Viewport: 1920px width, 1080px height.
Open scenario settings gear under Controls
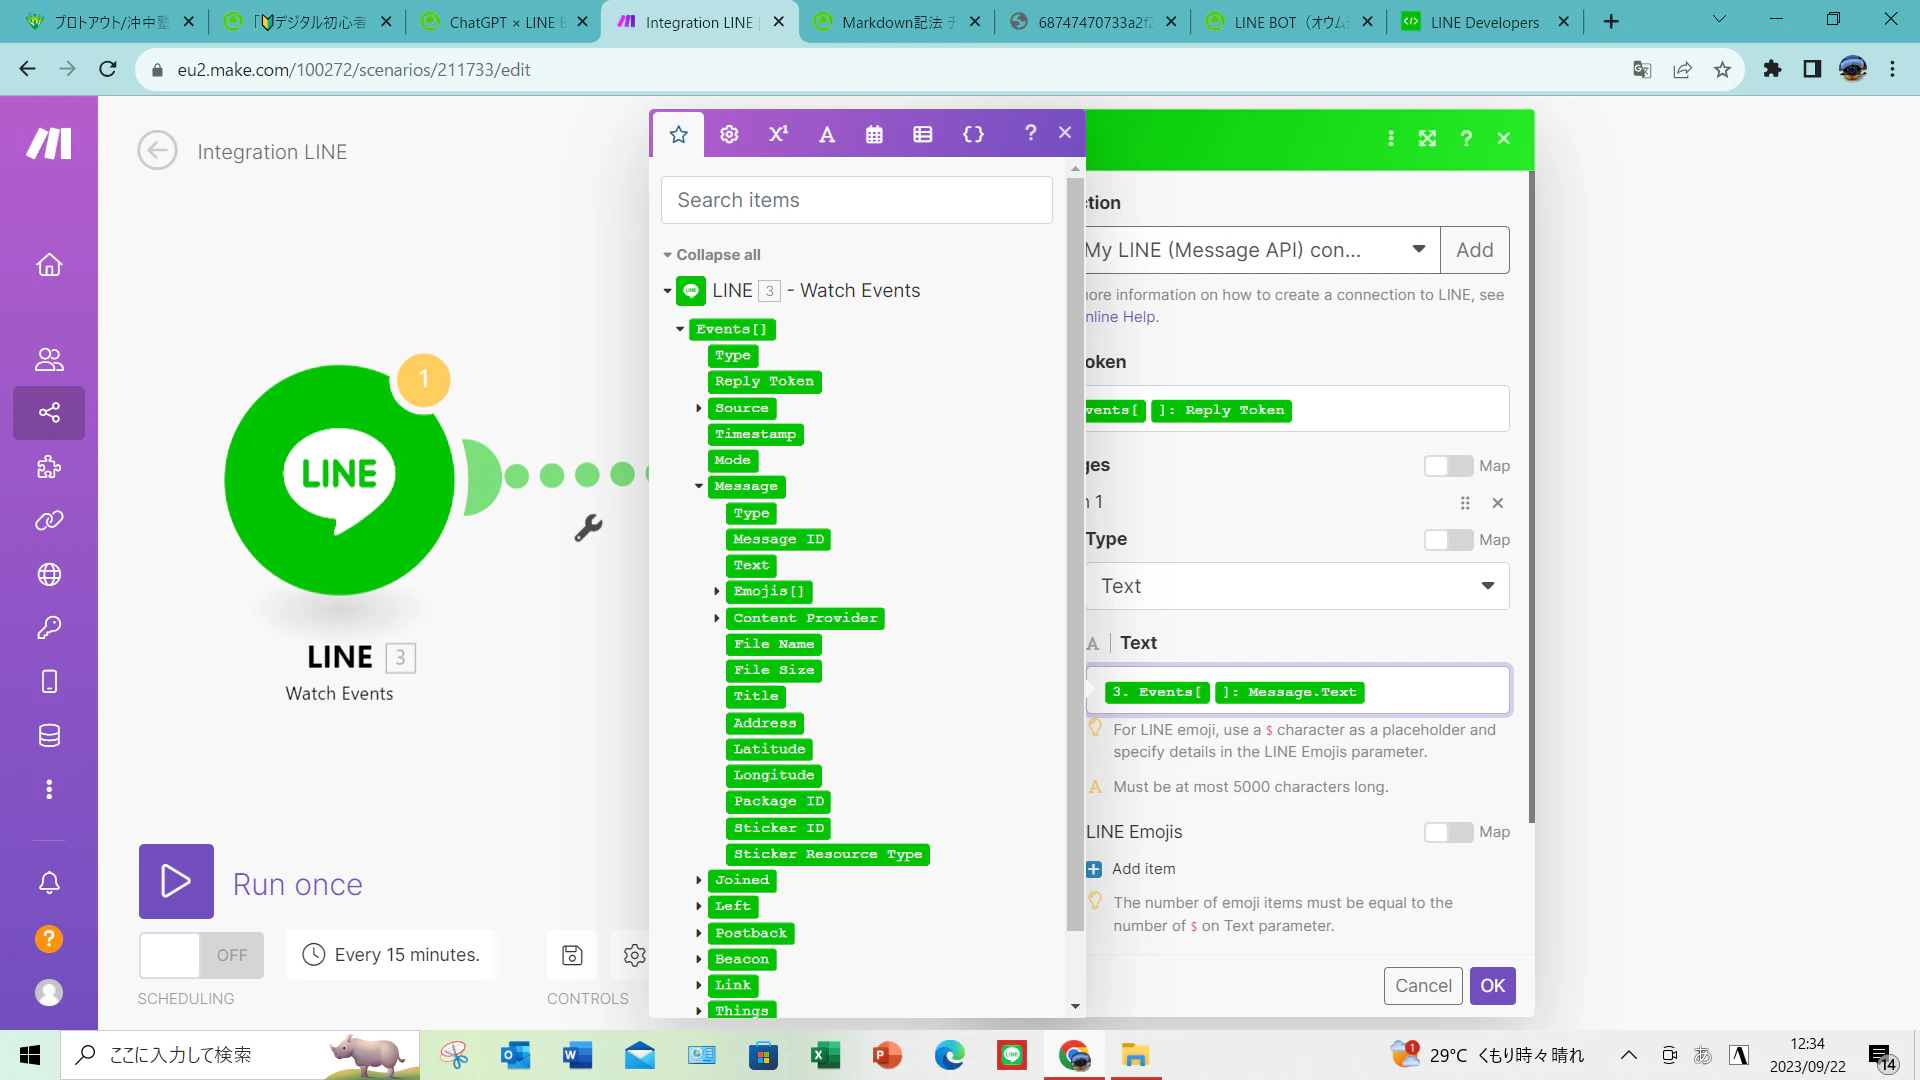click(634, 955)
